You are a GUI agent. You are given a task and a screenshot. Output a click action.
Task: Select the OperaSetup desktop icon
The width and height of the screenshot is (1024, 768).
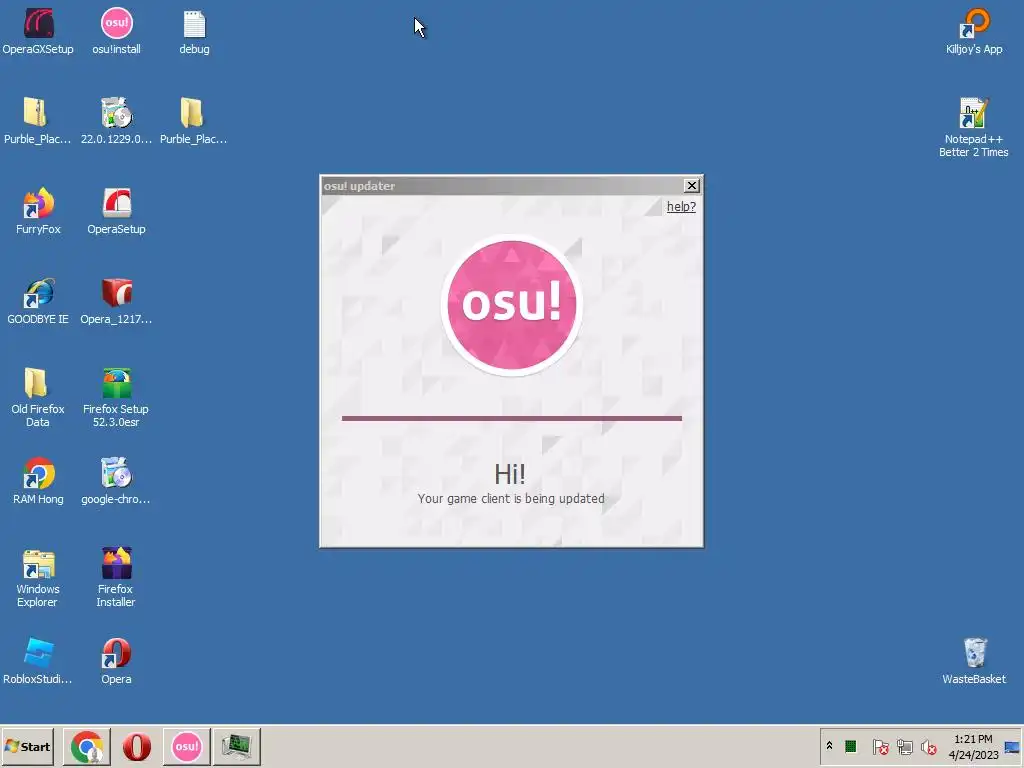pyautogui.click(x=116, y=211)
